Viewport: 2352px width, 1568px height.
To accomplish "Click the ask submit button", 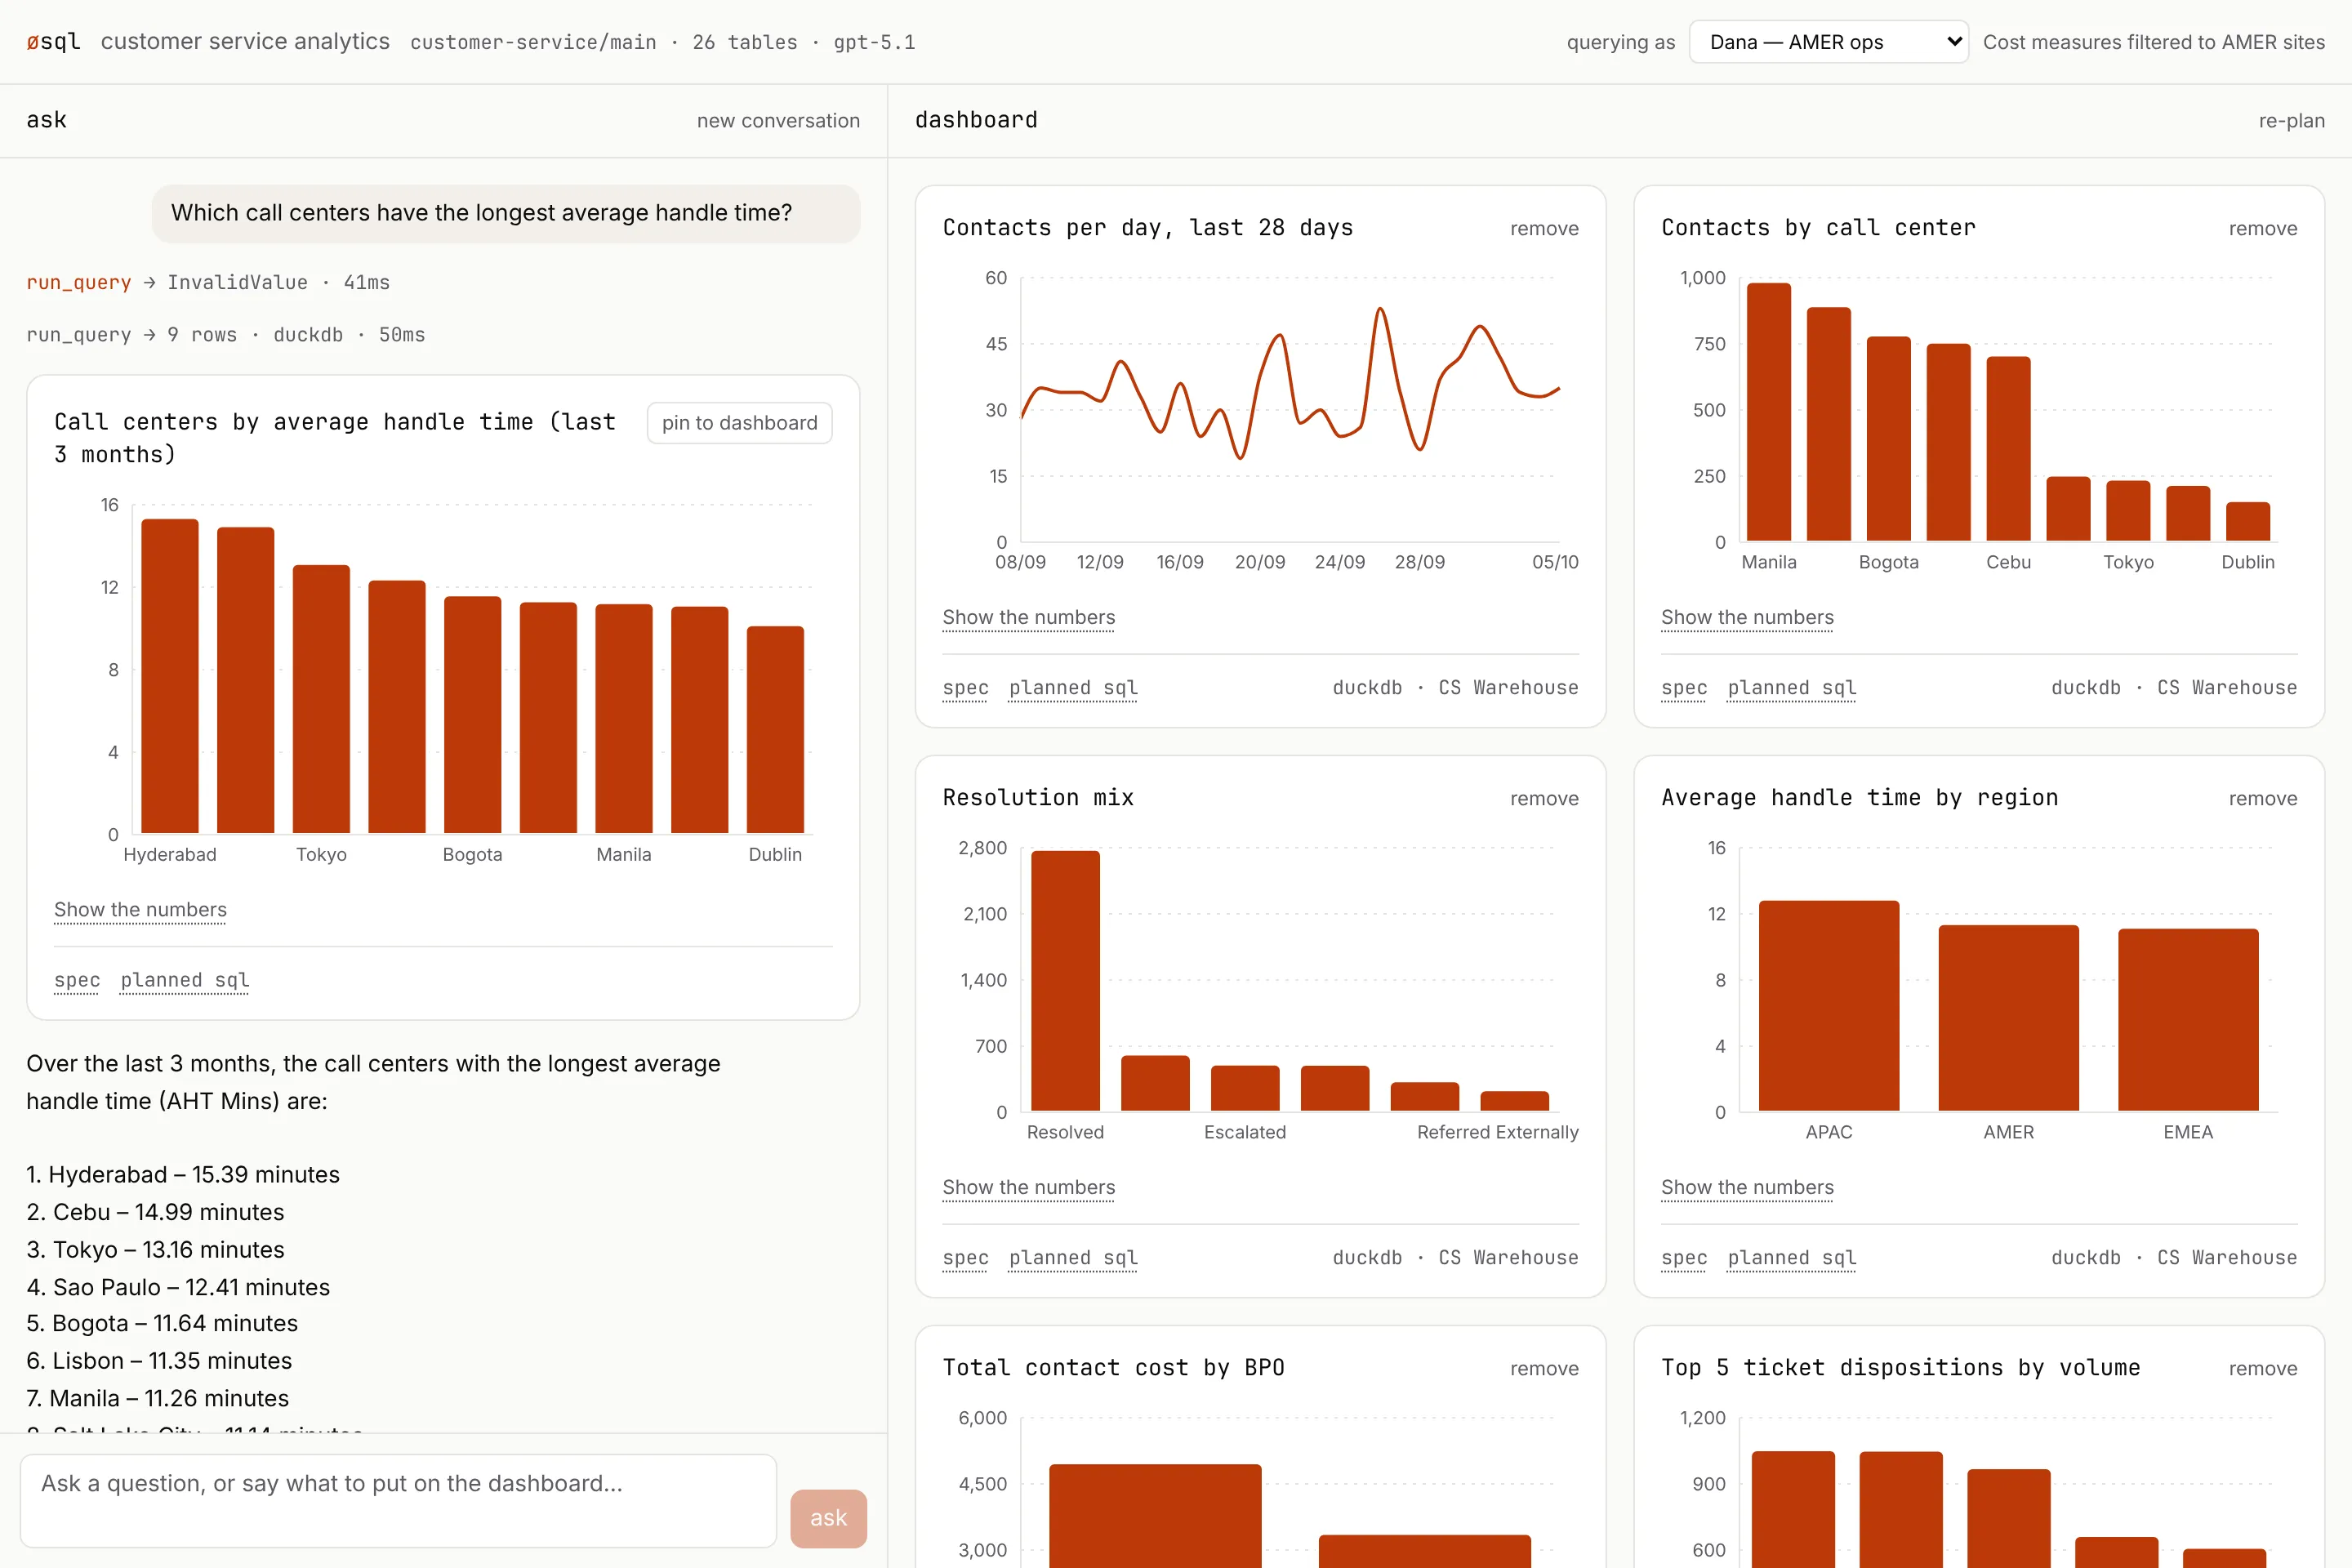I will point(828,1518).
